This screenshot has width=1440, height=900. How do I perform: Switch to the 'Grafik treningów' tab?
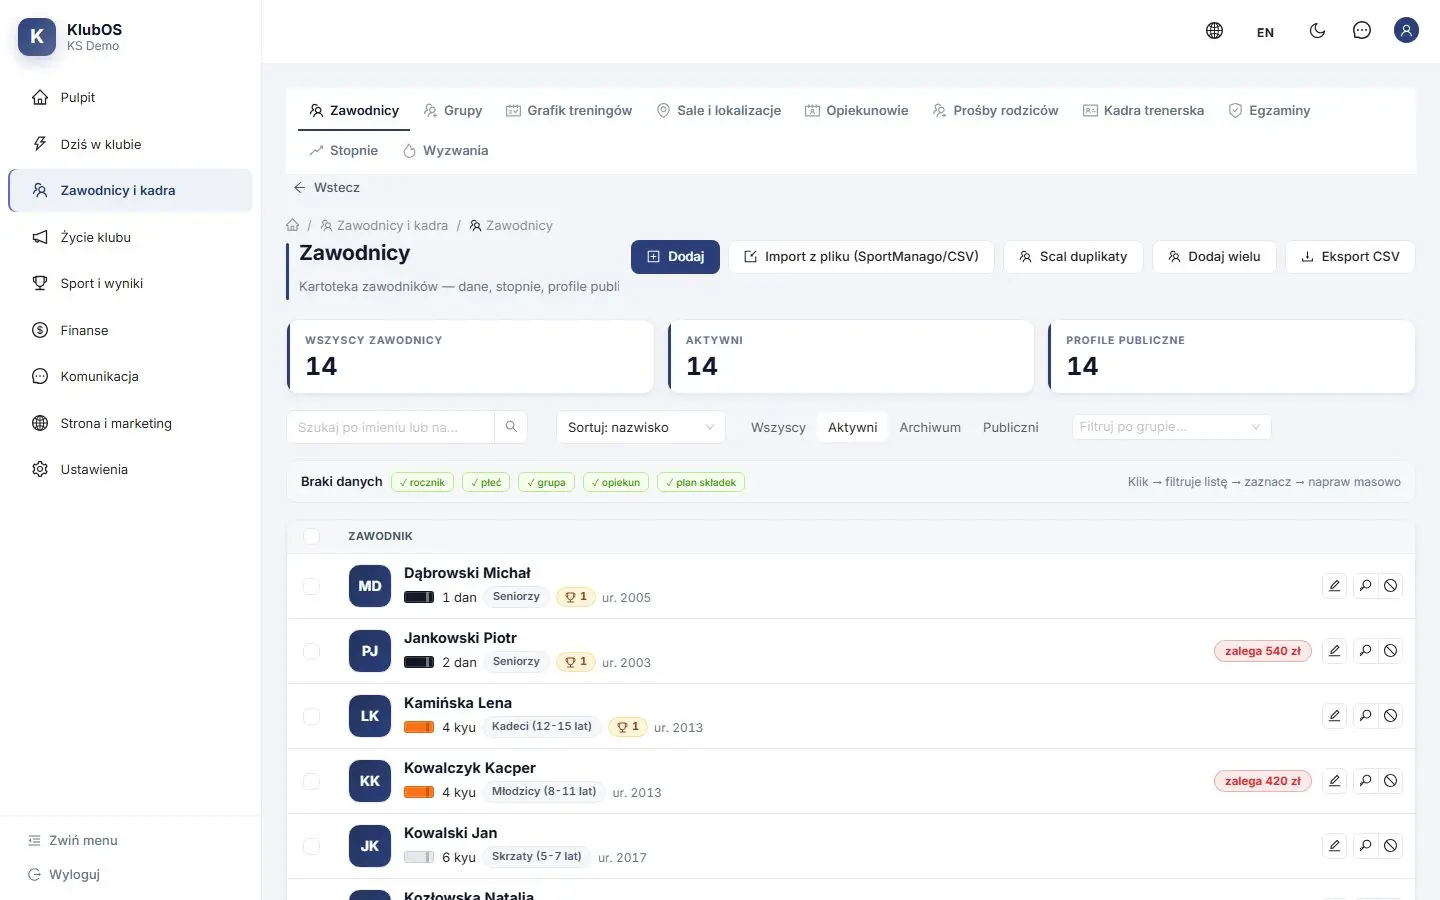[x=569, y=111]
